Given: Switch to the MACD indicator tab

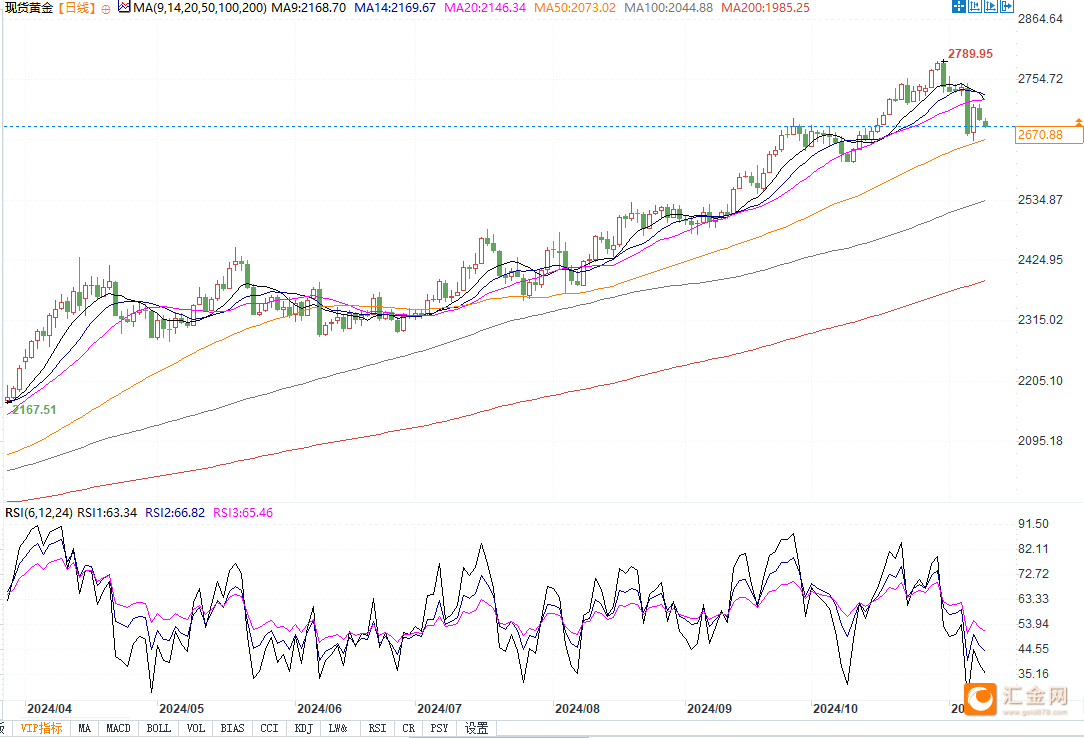Looking at the screenshot, I should click(x=119, y=729).
